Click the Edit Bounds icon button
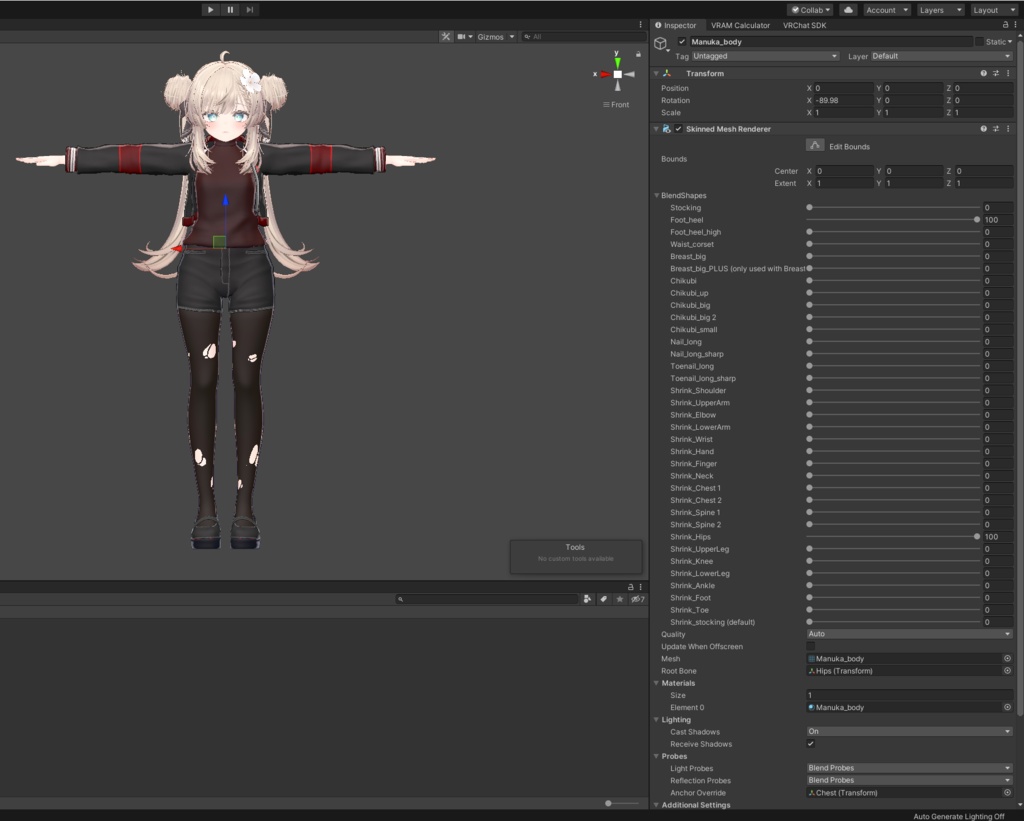Image resolution: width=1024 pixels, height=821 pixels. pyautogui.click(x=816, y=146)
